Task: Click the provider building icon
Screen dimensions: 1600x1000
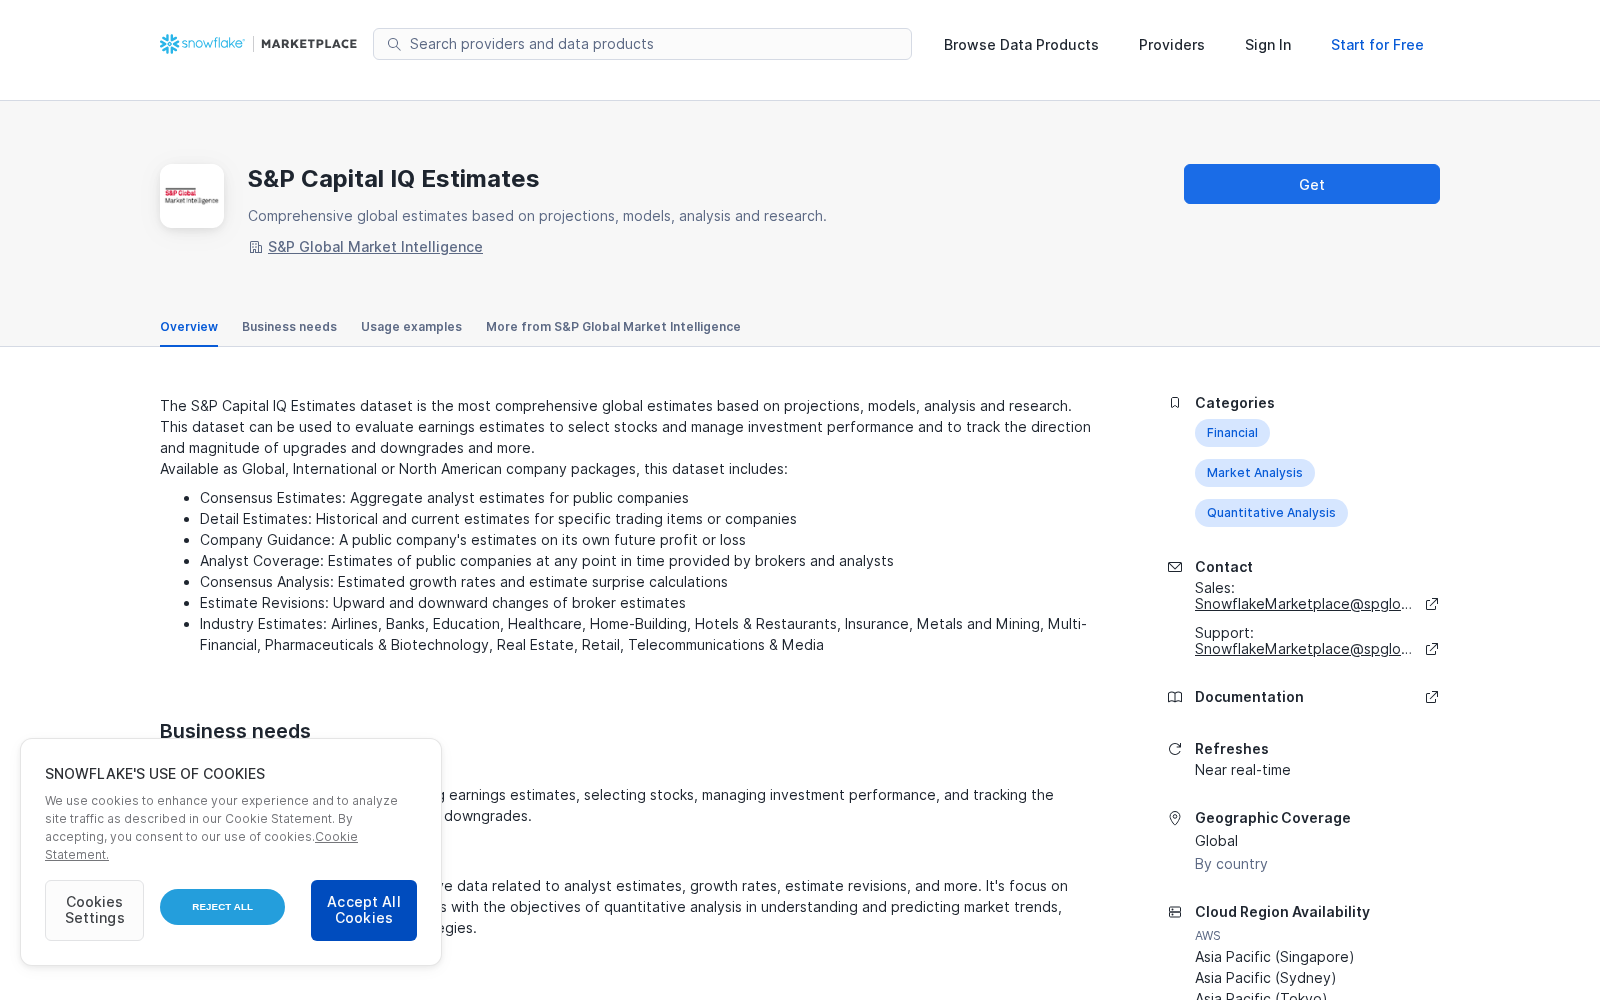Action: 255,247
